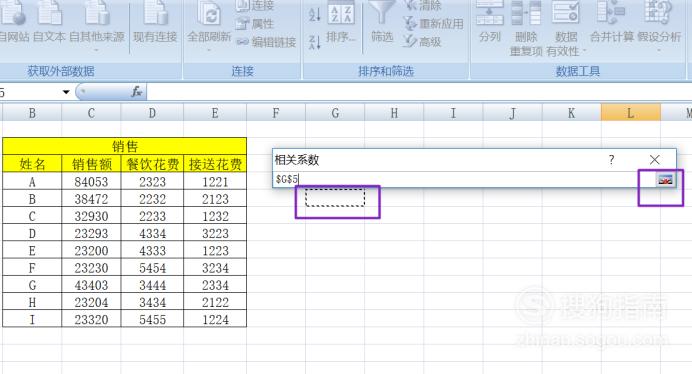Click the Reapply (重新应用) filter button

[x=433, y=23]
